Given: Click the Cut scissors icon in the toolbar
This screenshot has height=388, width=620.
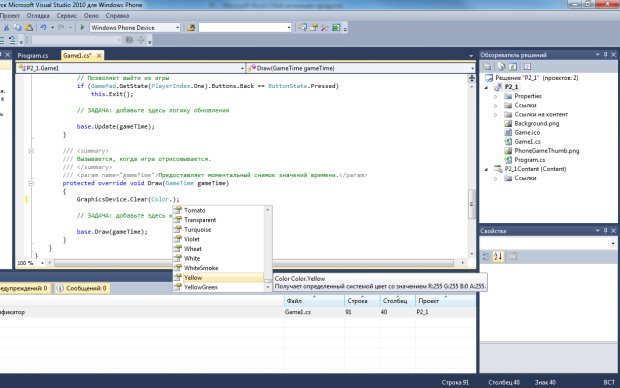Looking at the screenshot, I should 6,28.
